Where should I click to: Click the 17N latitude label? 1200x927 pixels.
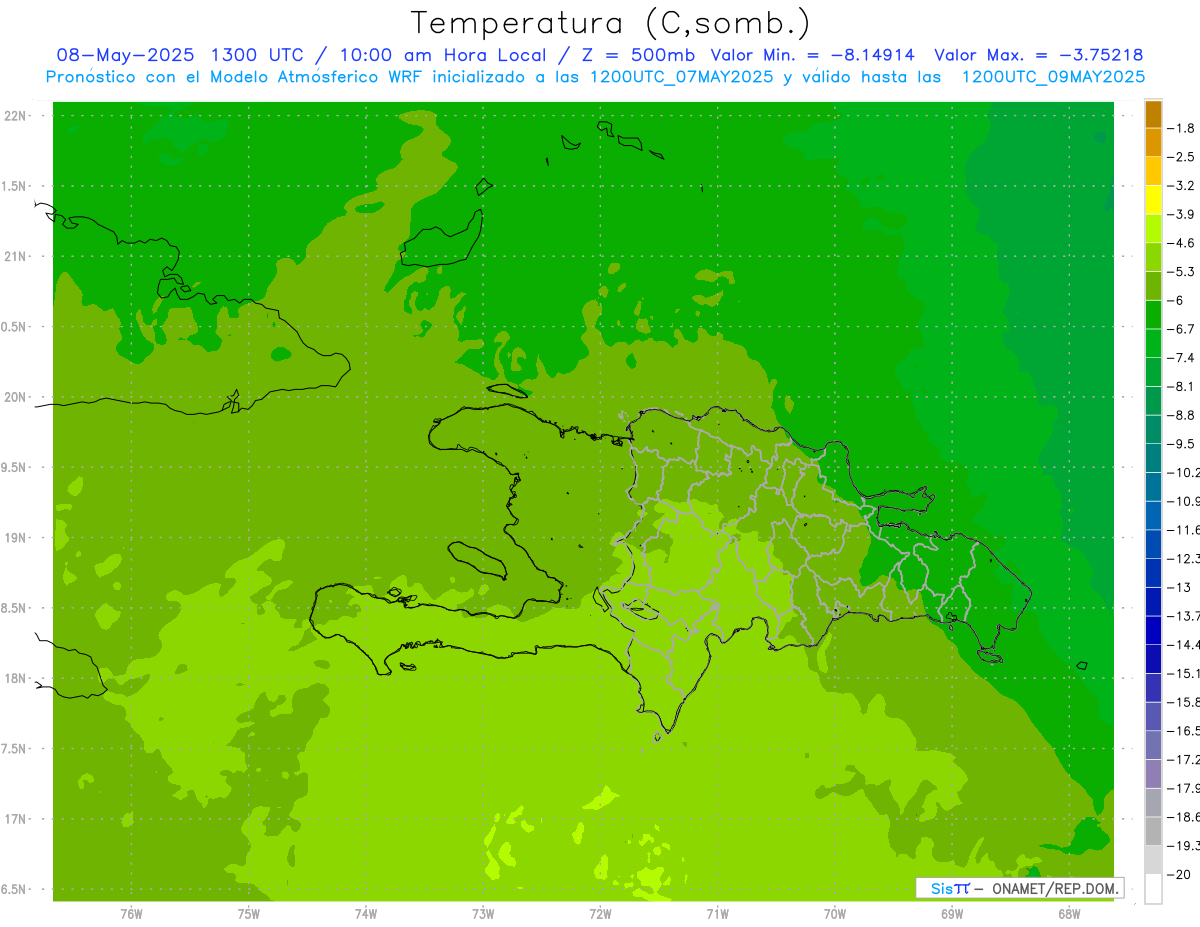click(17, 819)
